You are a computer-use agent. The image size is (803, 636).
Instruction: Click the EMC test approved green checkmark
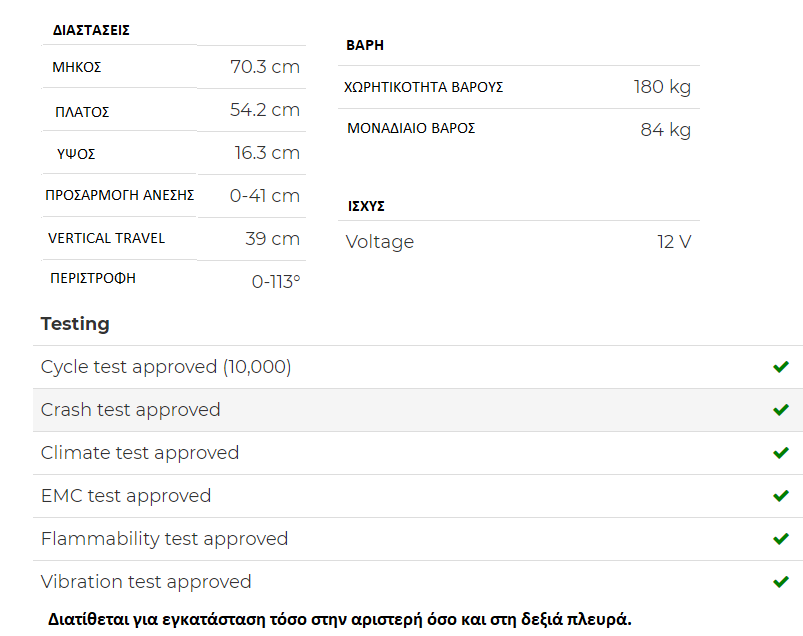tap(780, 496)
